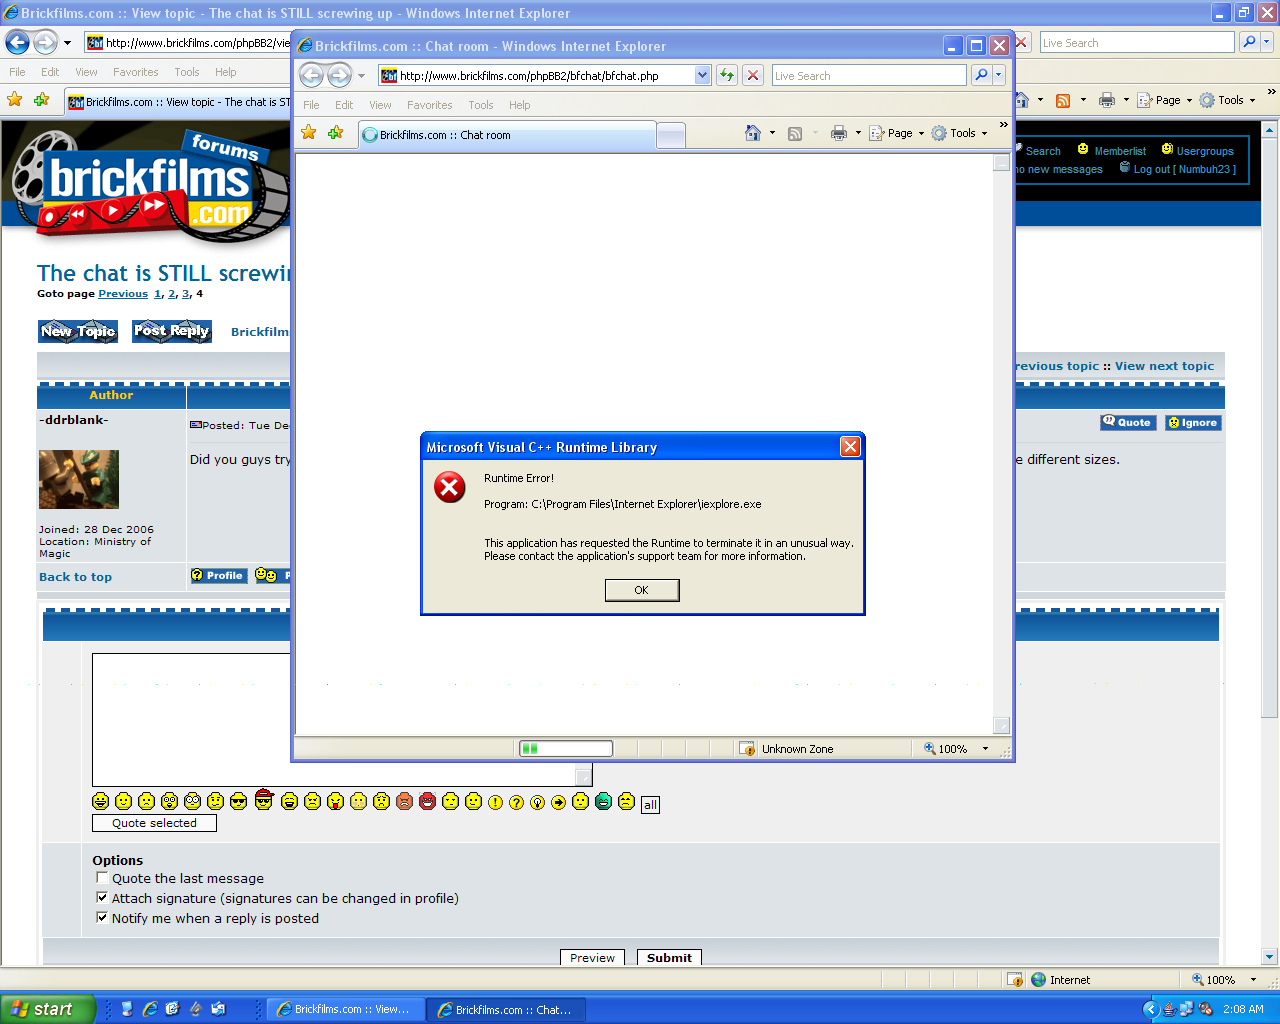Click the -ddrblank- avatar thumbnail
Viewport: 1280px width, 1024px height.
79,479
